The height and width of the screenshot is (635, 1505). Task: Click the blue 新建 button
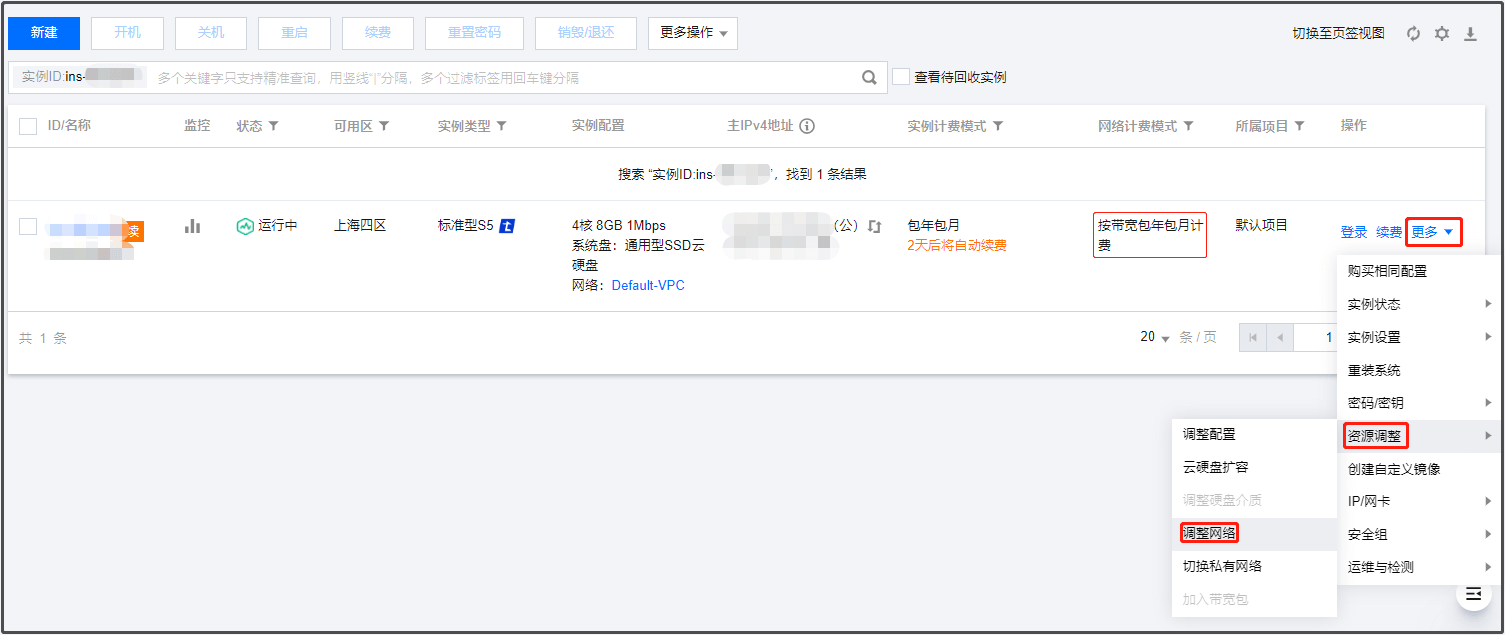44,33
